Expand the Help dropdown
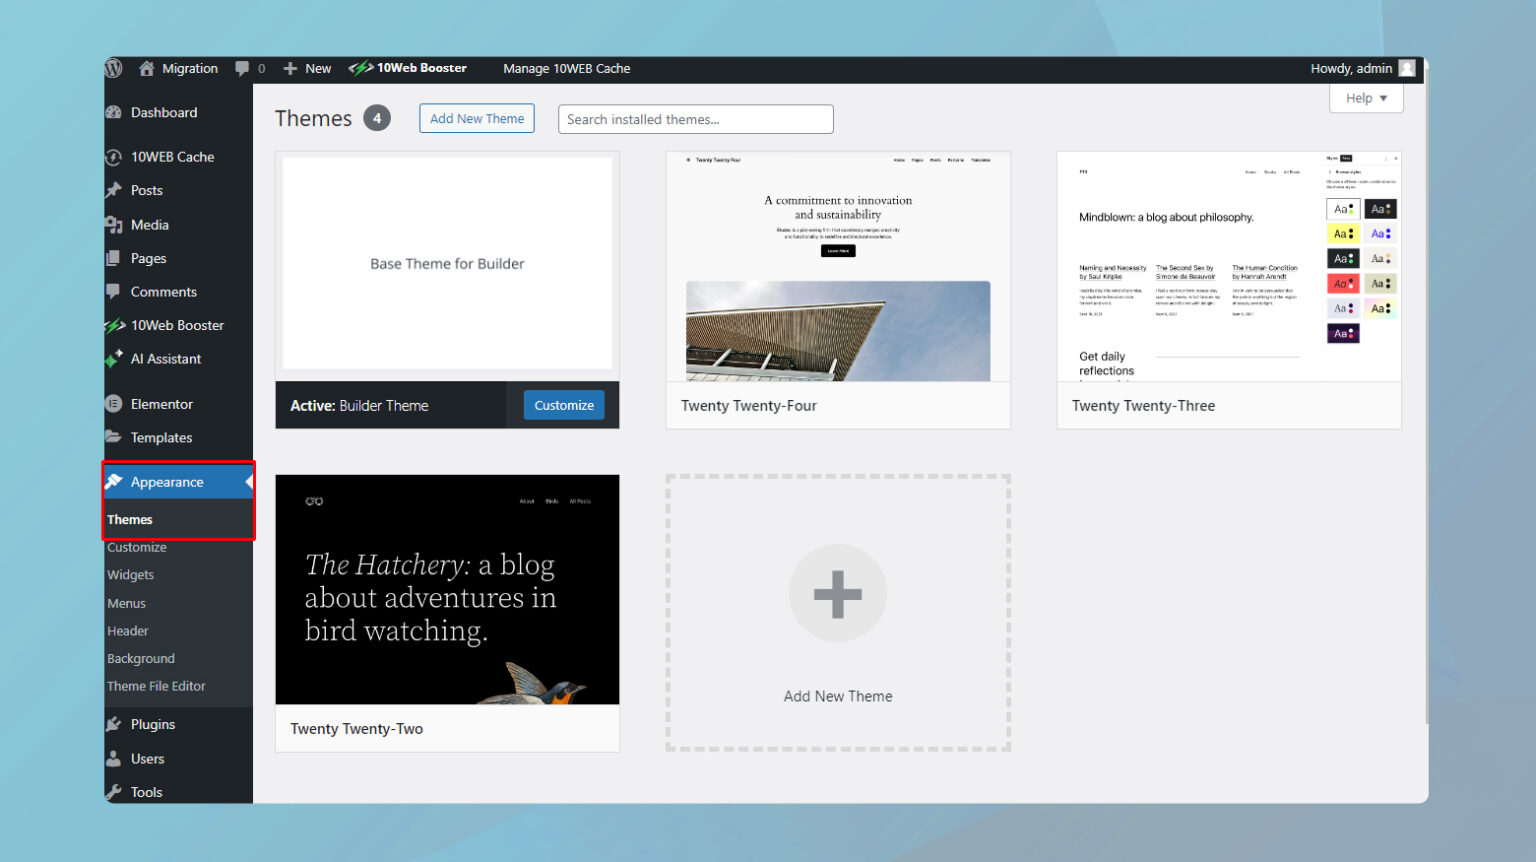The image size is (1536, 862). [1366, 98]
